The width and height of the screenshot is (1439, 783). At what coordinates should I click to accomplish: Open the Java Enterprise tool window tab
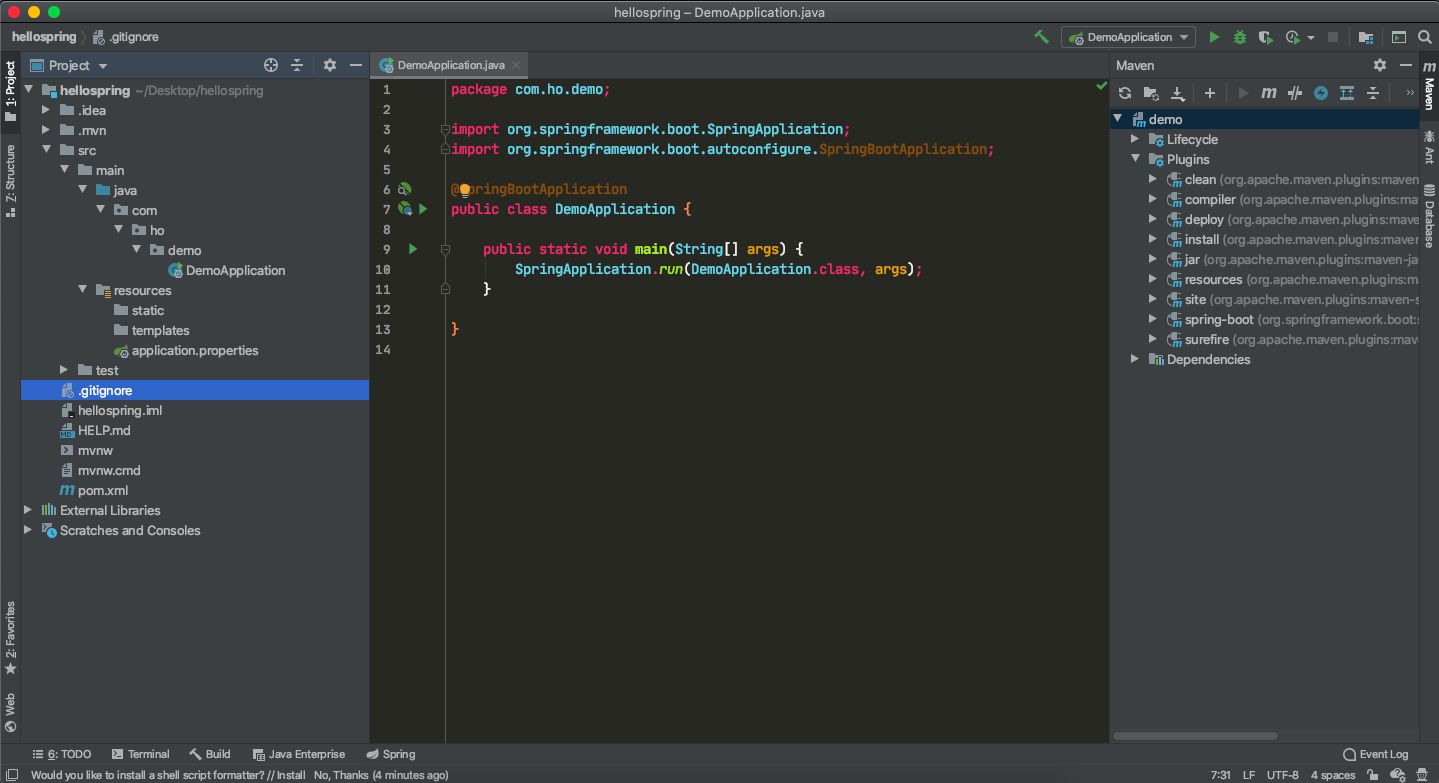pos(298,754)
